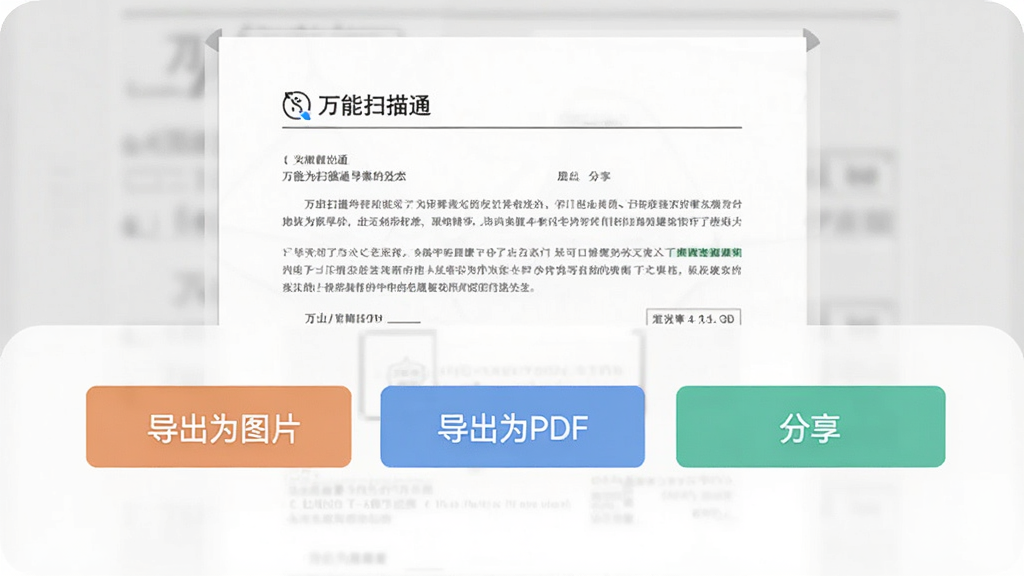Select the 万能扫描通 document title text
Viewport: 1024px width, 576px height.
tap(374, 106)
